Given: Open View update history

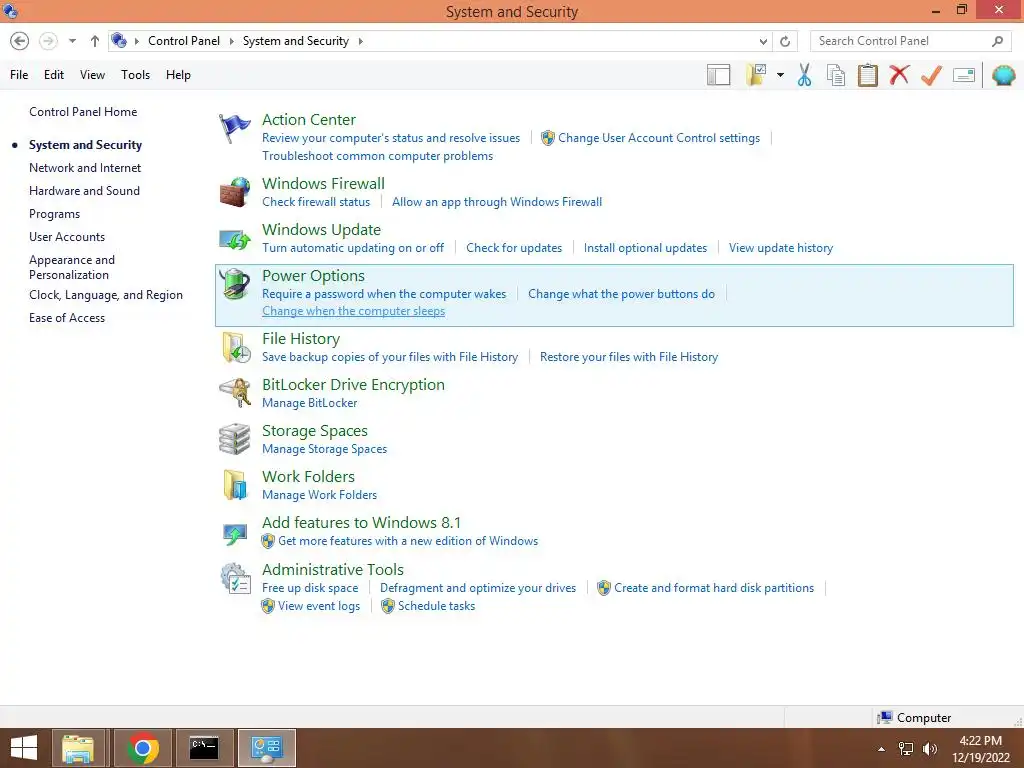Looking at the screenshot, I should [x=781, y=248].
